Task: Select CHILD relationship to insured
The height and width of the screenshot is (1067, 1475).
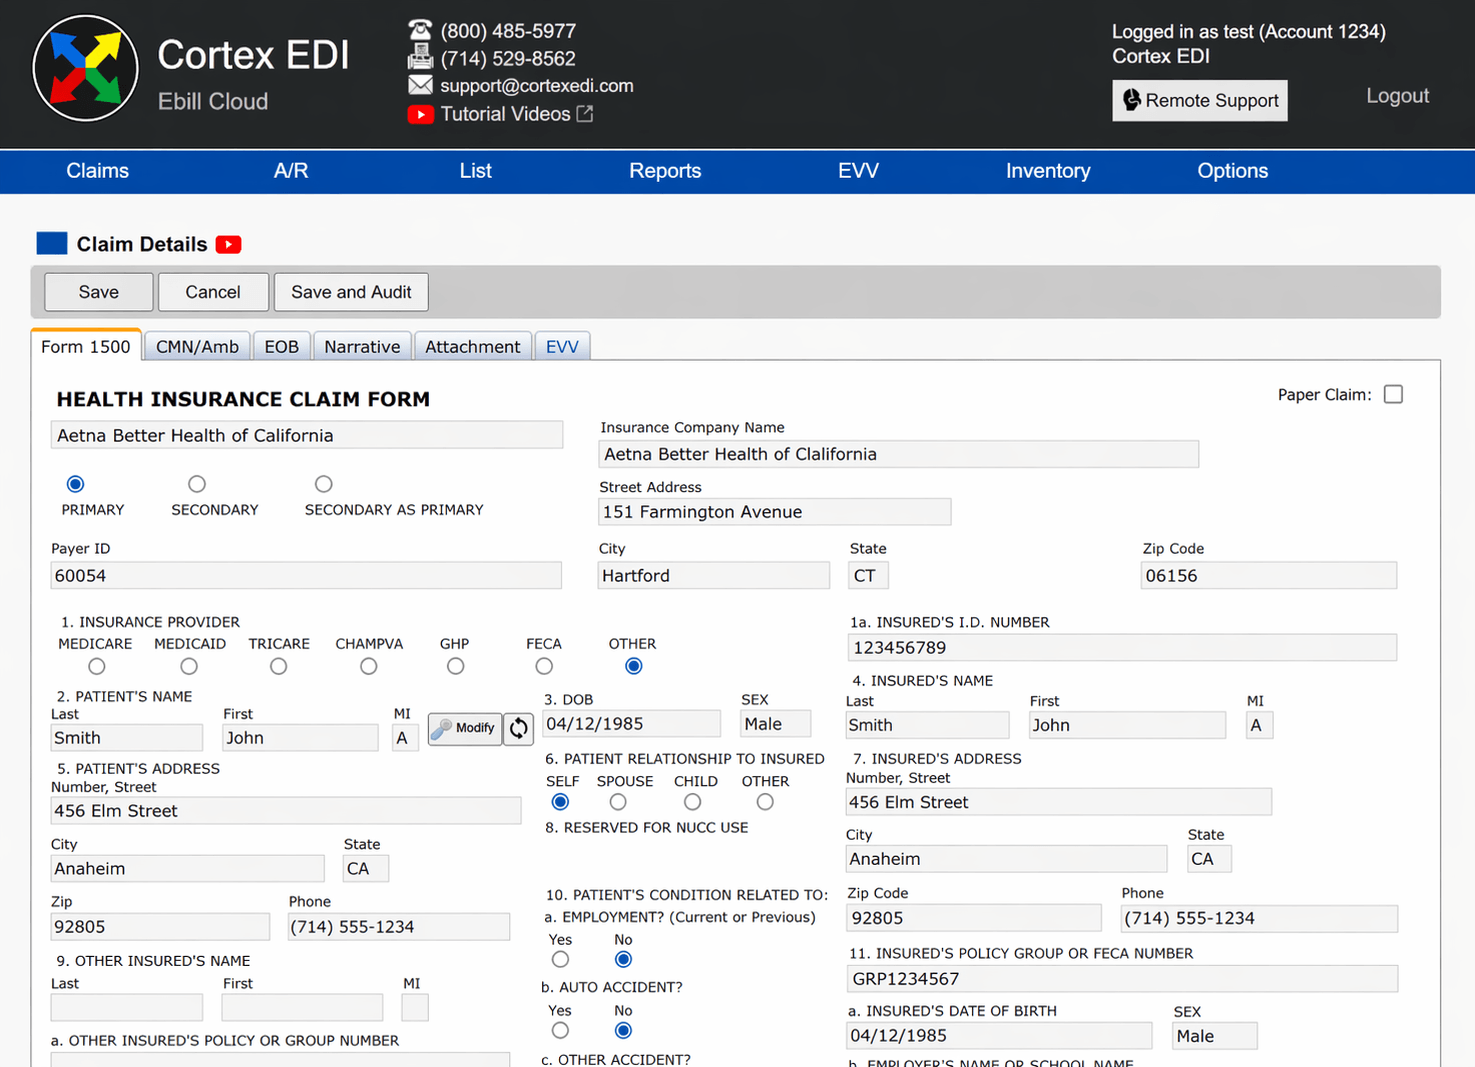Action: 692,802
